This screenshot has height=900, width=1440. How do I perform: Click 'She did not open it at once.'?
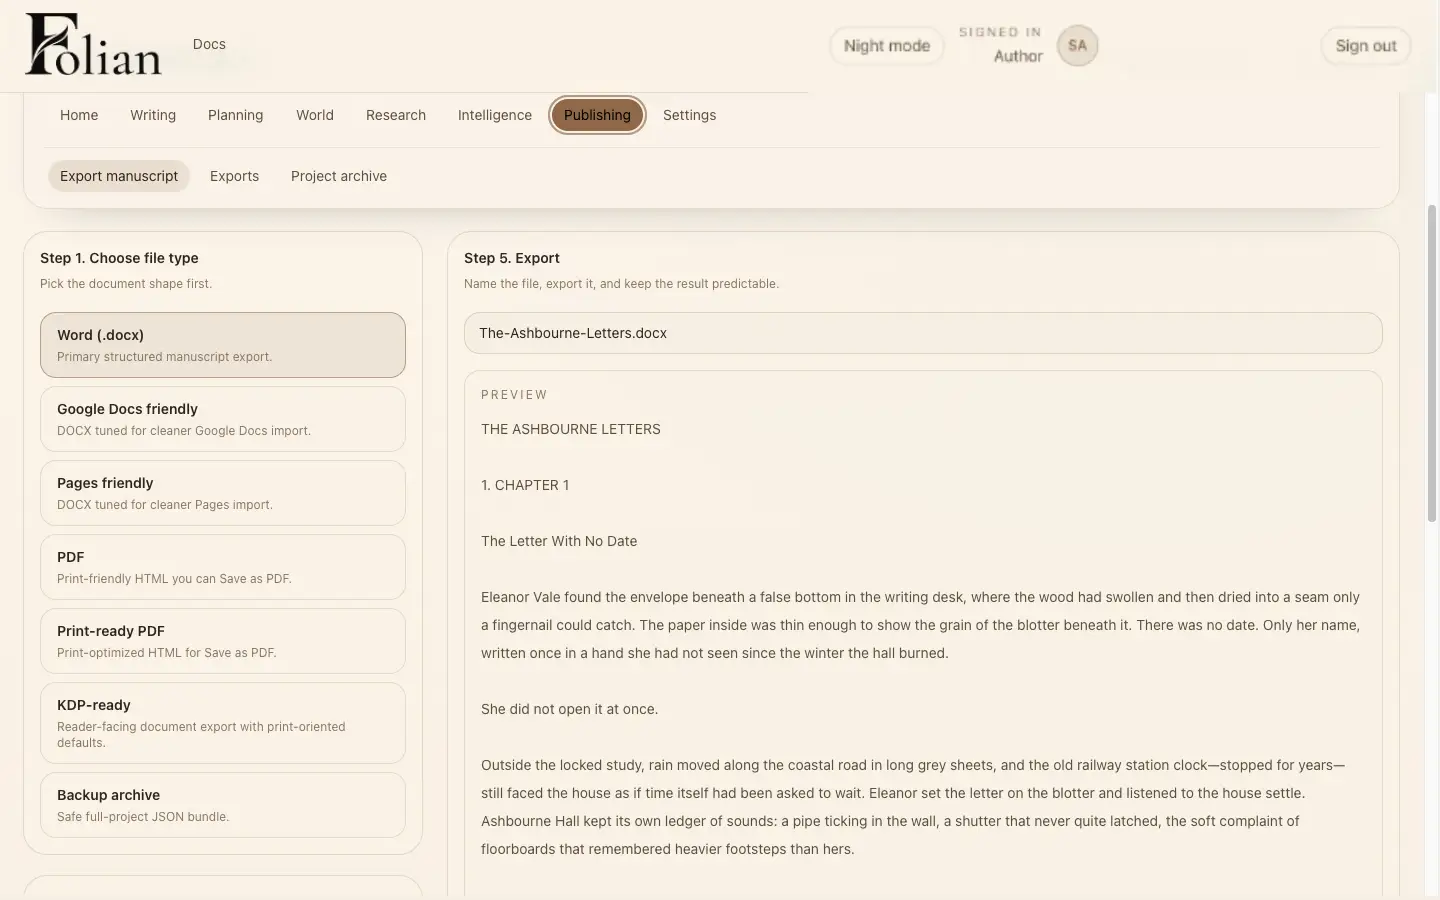click(x=569, y=709)
